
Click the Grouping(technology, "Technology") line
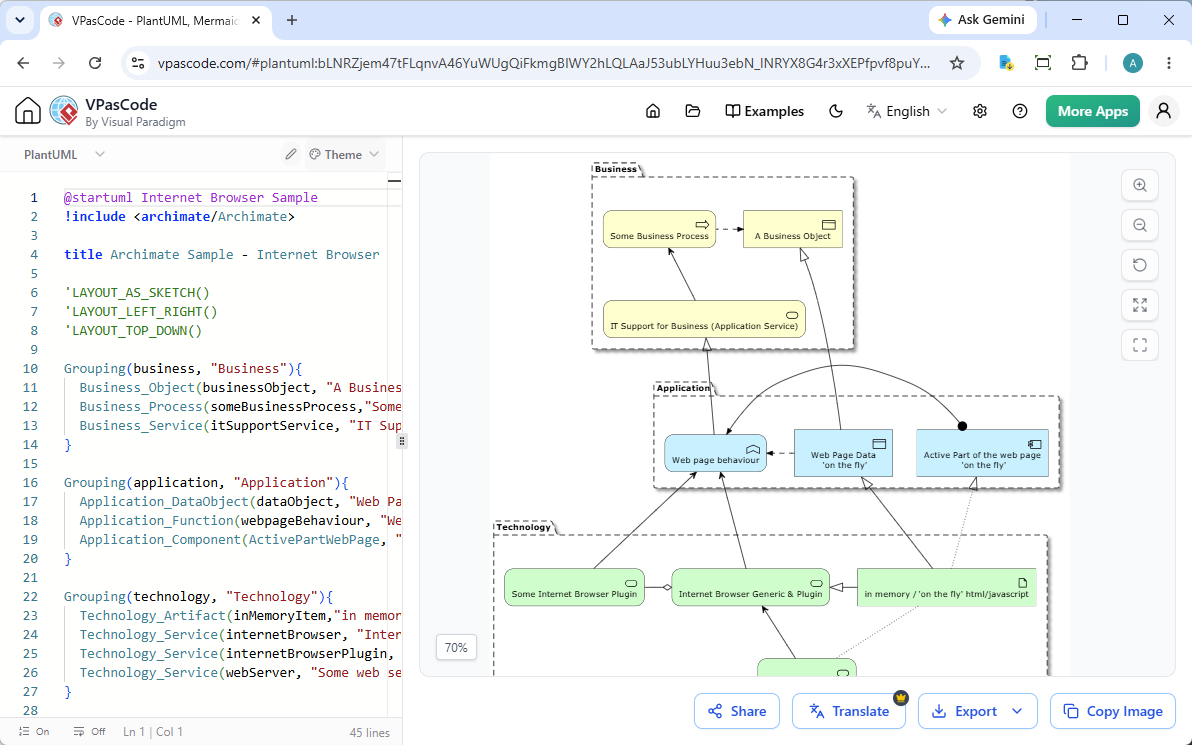coord(198,596)
